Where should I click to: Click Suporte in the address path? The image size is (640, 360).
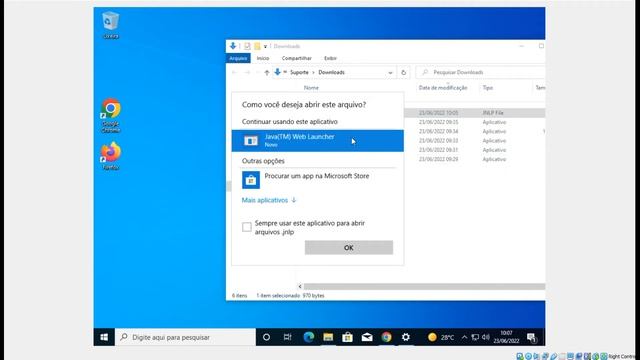299,72
